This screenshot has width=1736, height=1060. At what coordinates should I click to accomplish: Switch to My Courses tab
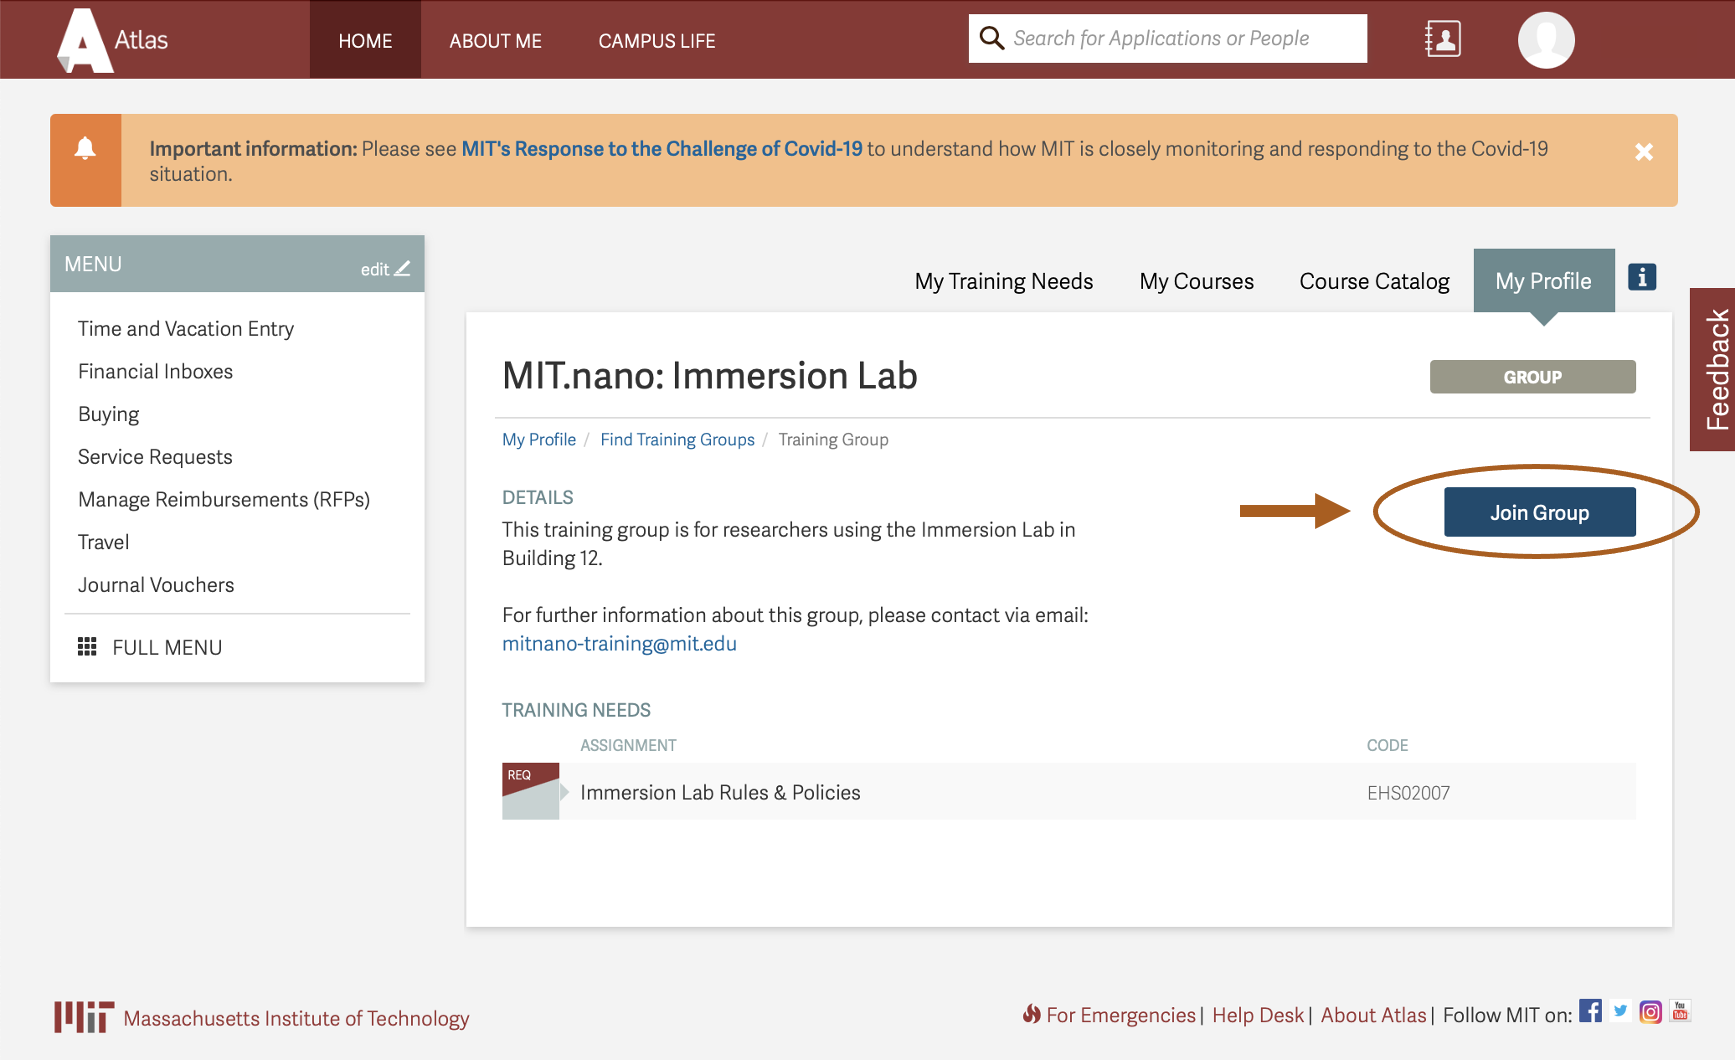click(1196, 281)
